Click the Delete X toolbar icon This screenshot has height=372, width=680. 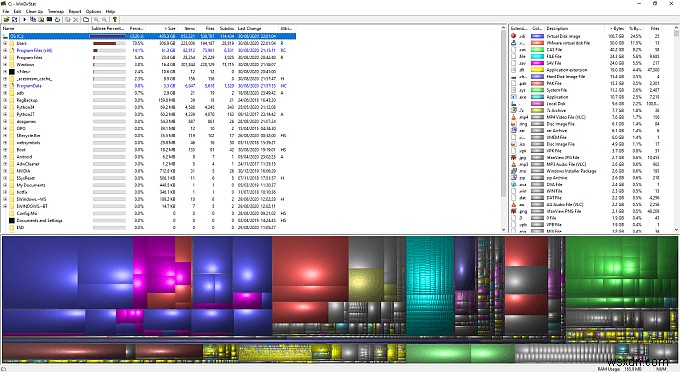tap(75, 20)
